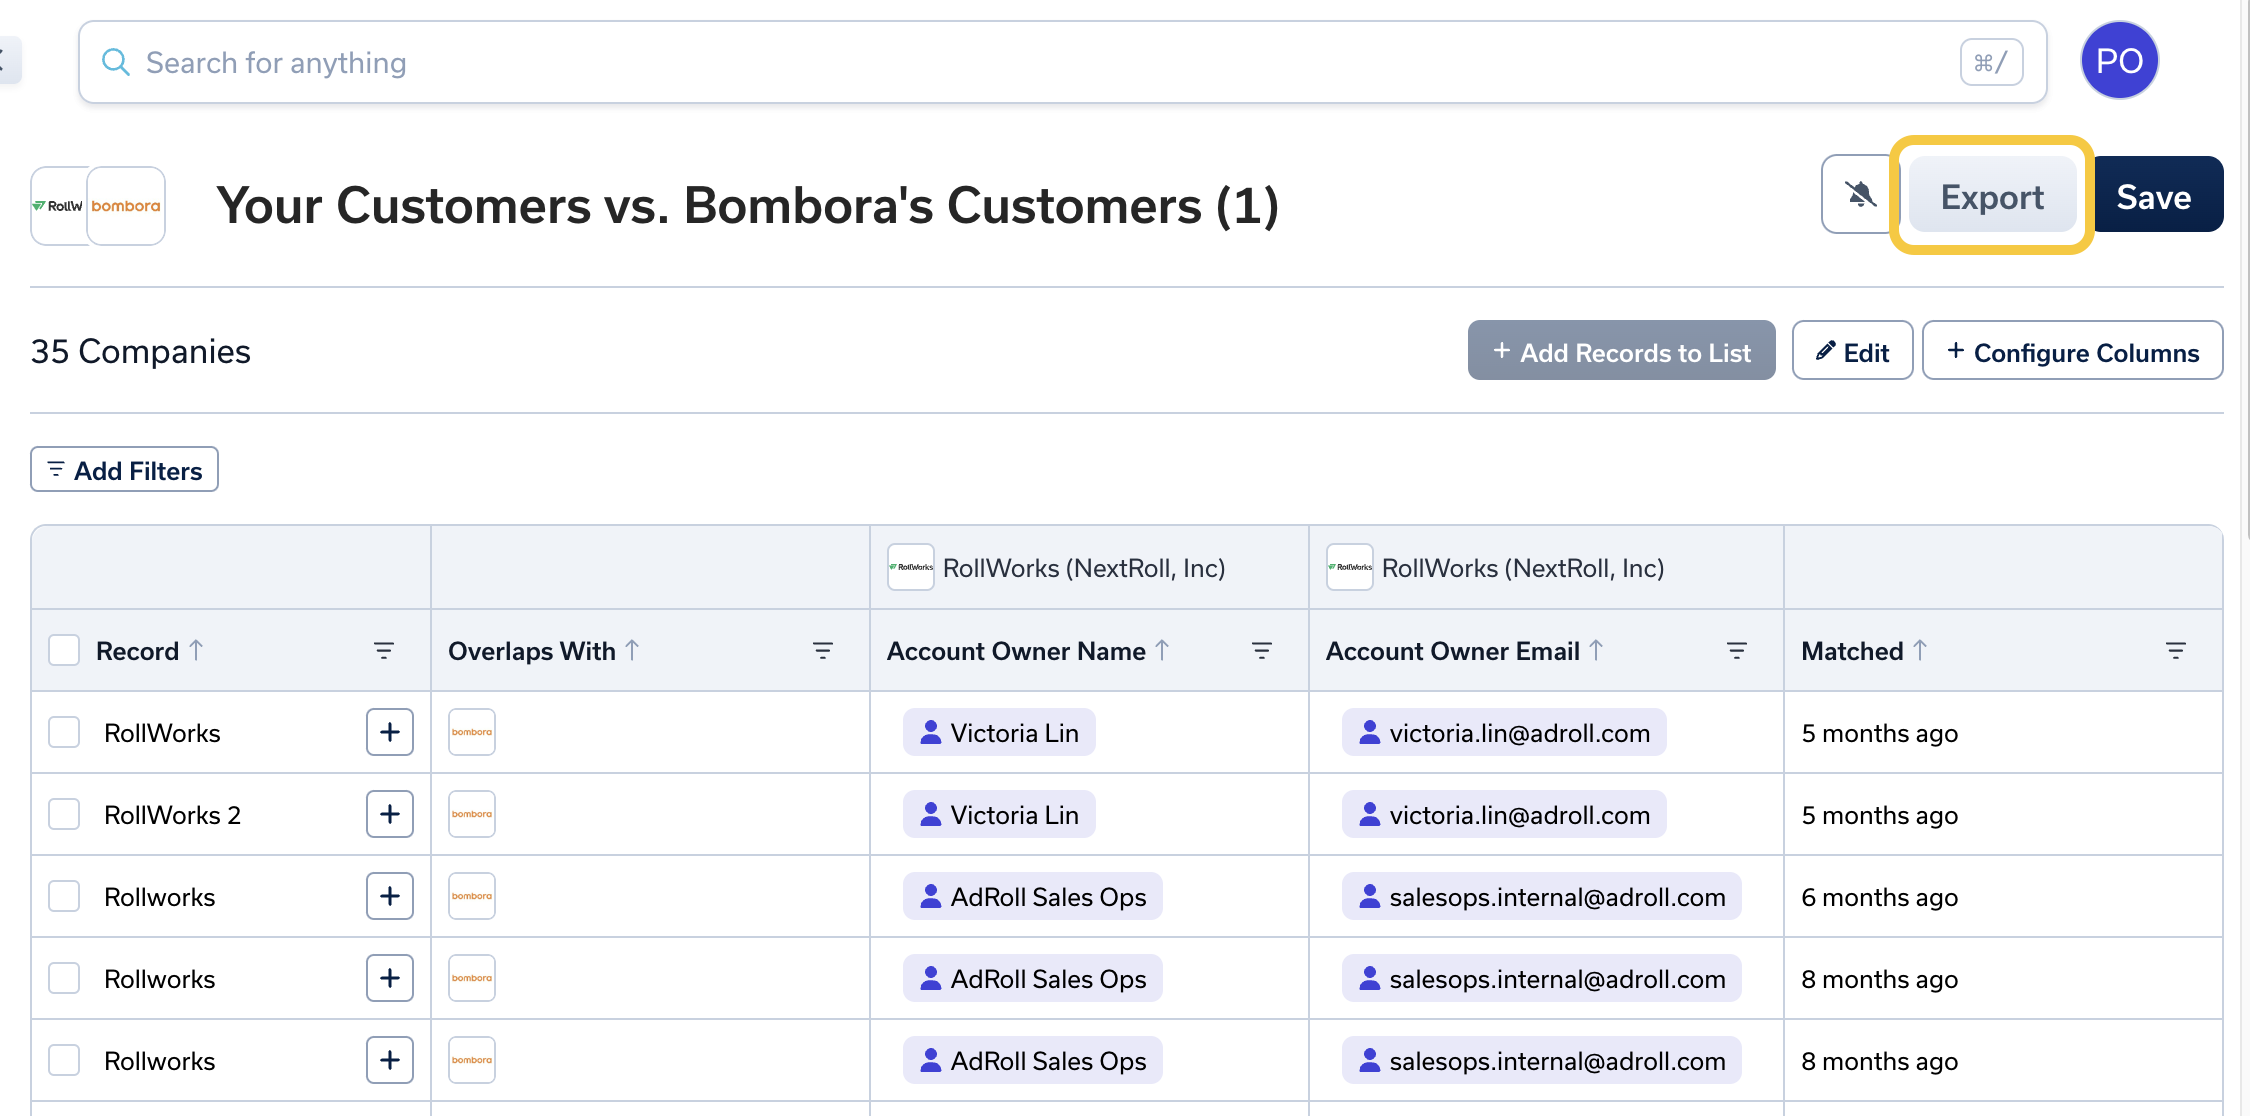Click sort arrow on Account Owner Email
2250x1116 pixels.
click(x=1596, y=650)
